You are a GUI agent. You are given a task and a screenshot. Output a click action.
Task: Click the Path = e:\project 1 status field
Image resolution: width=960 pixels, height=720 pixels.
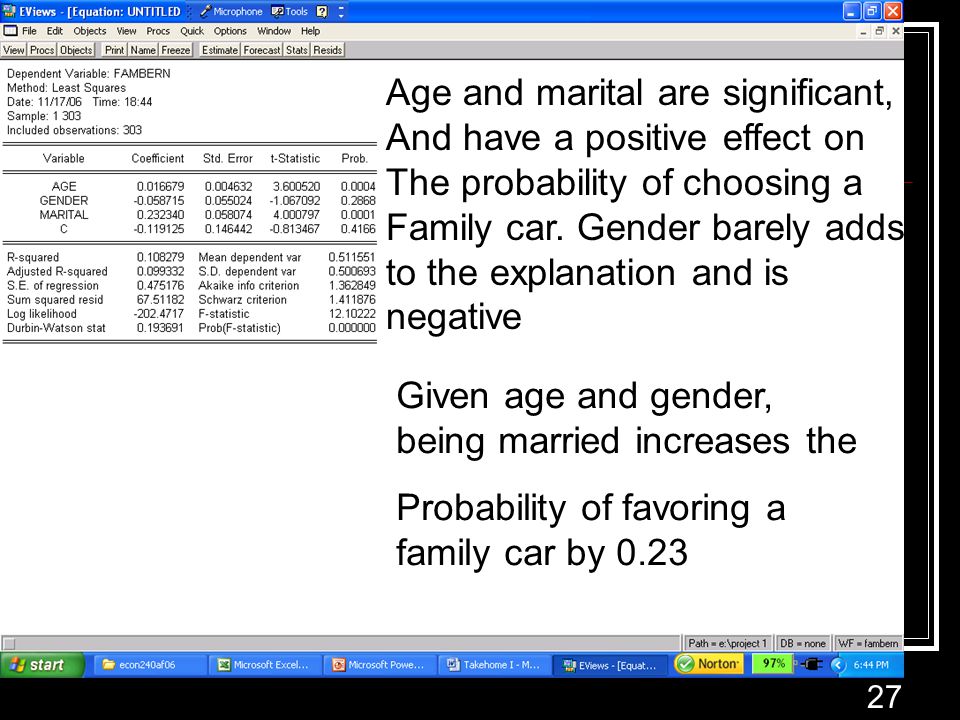tap(727, 643)
